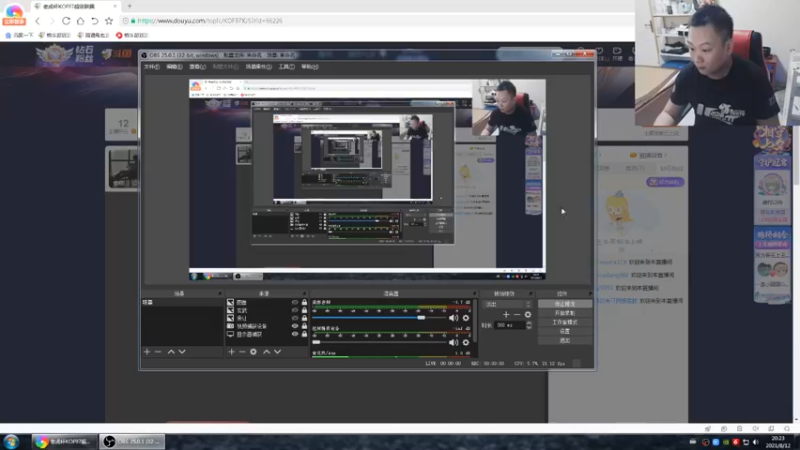Move scene up arrow in 场景 panel
Viewport: 800px width, 450px height.
pos(171,352)
